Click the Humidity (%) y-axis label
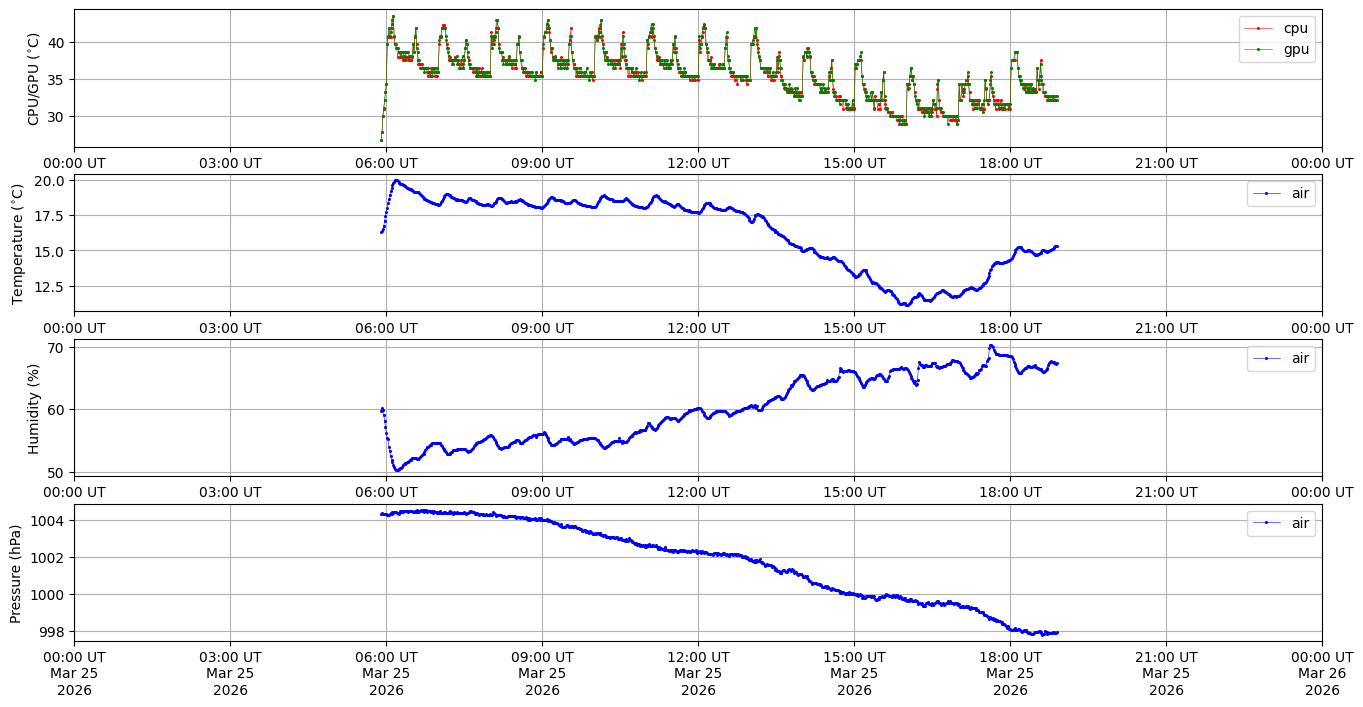This screenshot has width=1363, height=707. 33,408
